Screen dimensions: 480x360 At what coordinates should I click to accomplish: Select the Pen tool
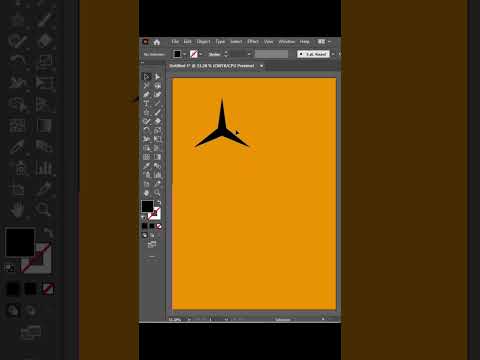point(147,95)
